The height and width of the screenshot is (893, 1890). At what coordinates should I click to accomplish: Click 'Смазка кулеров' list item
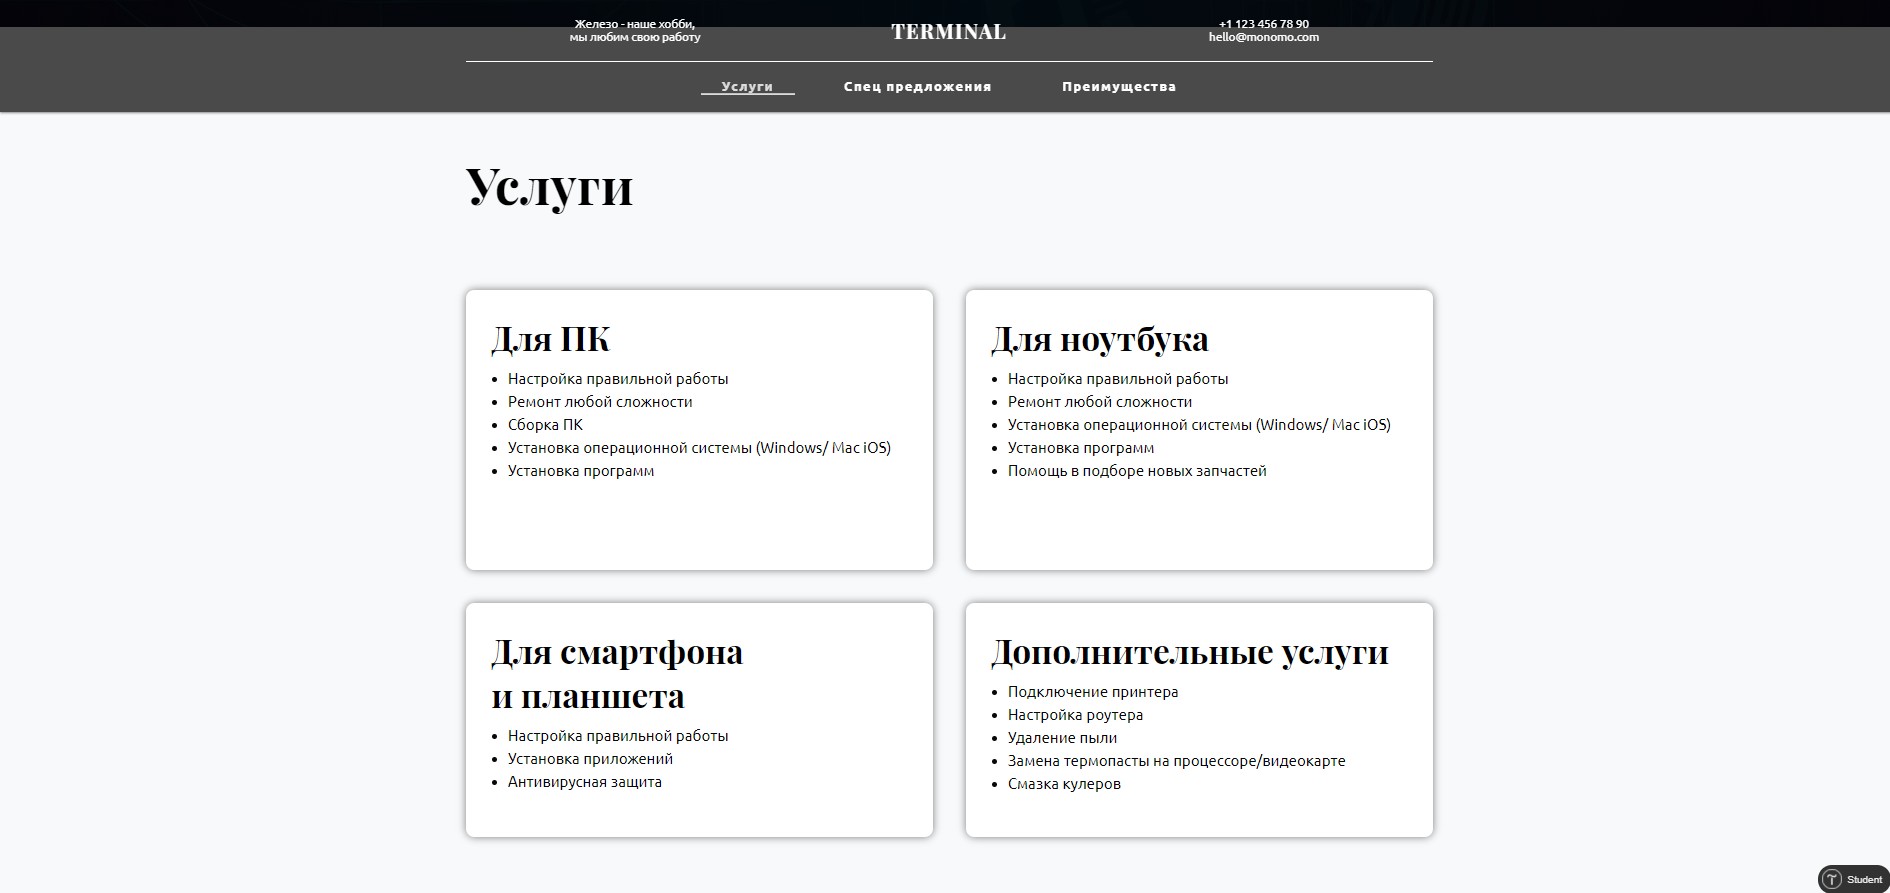click(1064, 784)
